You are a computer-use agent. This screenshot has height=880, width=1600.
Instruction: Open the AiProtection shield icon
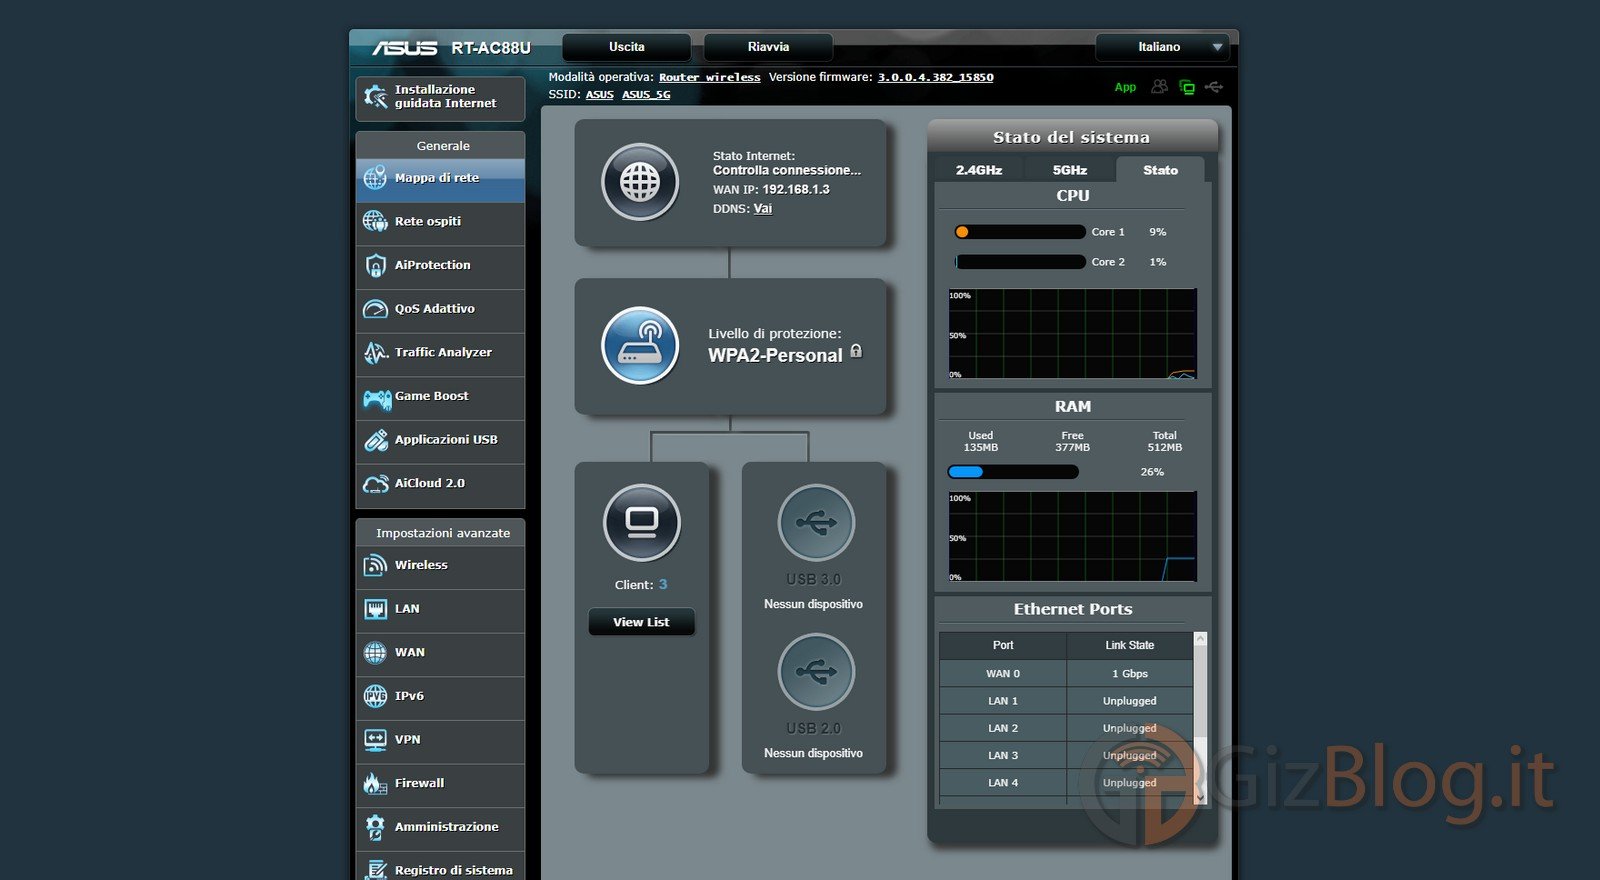[x=375, y=265]
